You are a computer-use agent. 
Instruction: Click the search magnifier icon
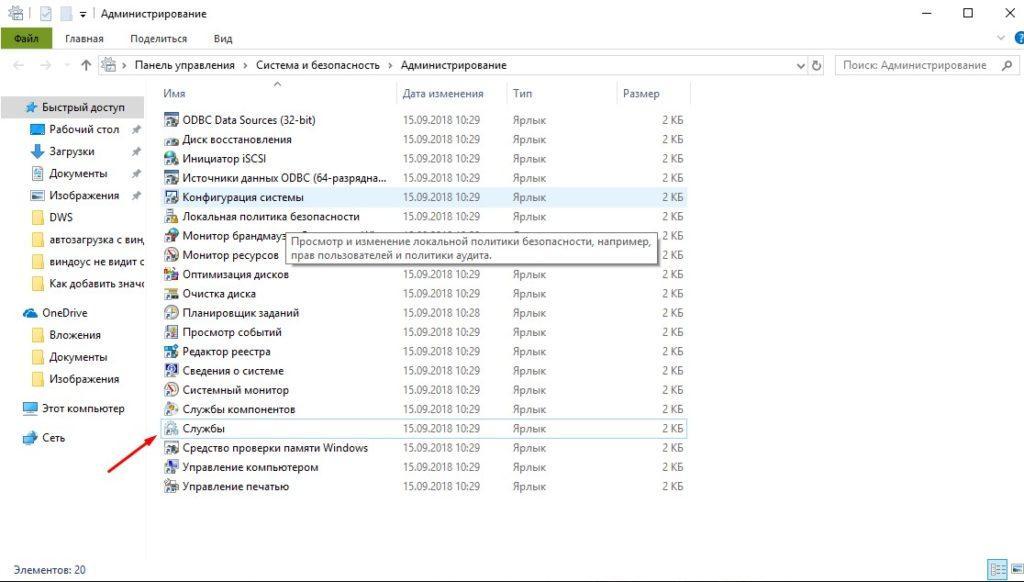pyautogui.click(x=1006, y=65)
